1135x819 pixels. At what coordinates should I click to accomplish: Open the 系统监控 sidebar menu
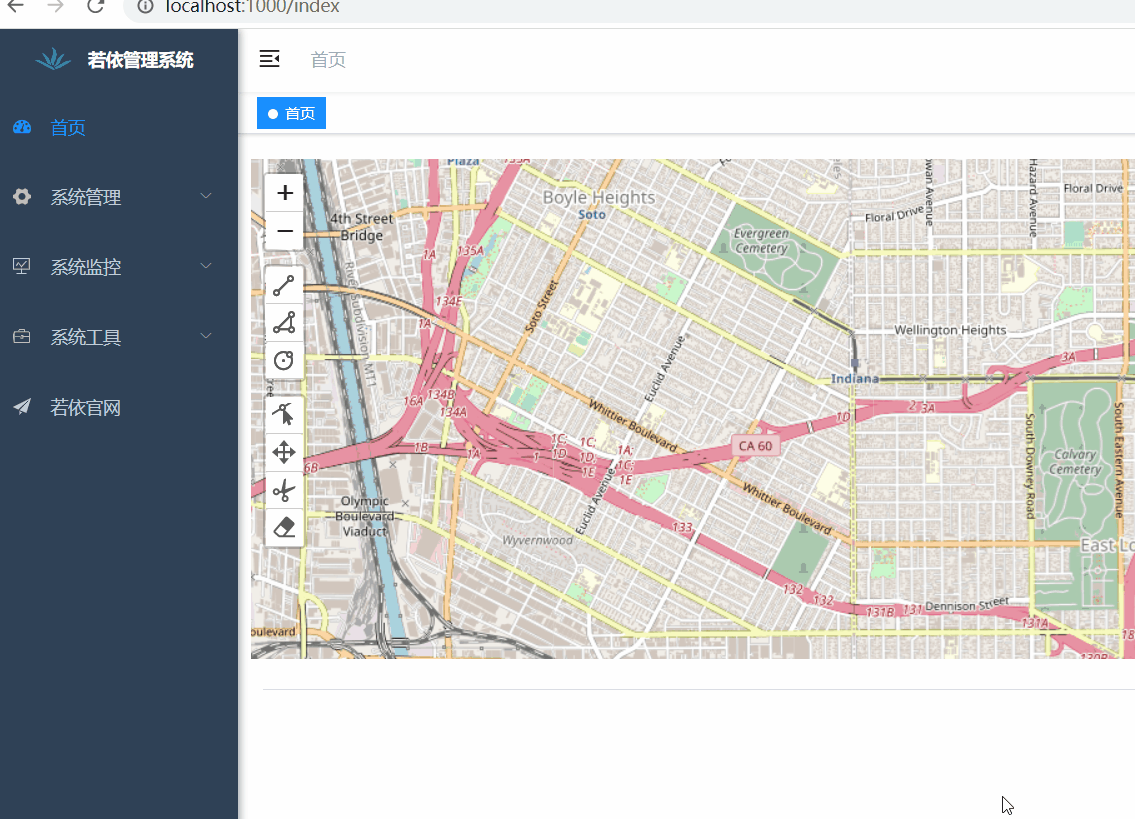click(119, 267)
